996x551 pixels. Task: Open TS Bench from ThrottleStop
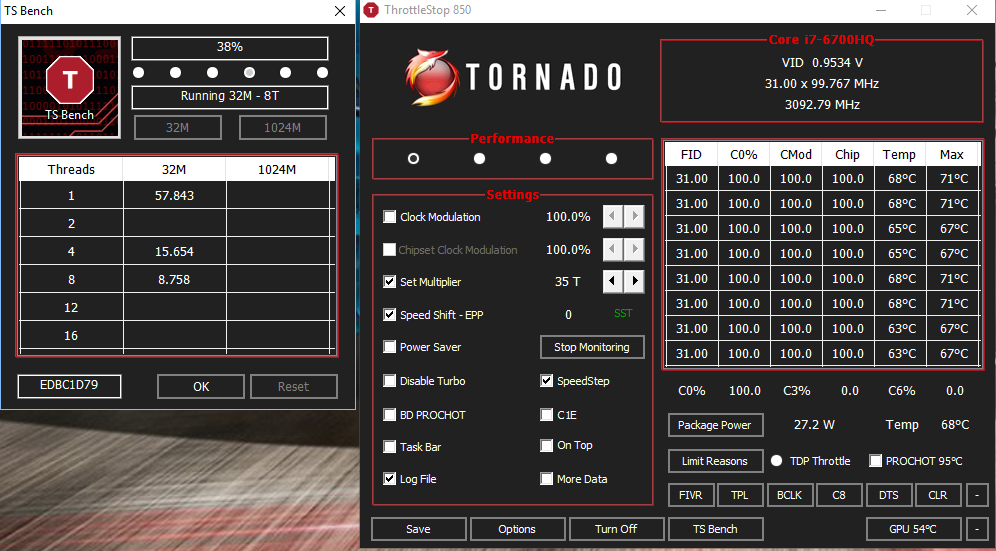click(715, 529)
